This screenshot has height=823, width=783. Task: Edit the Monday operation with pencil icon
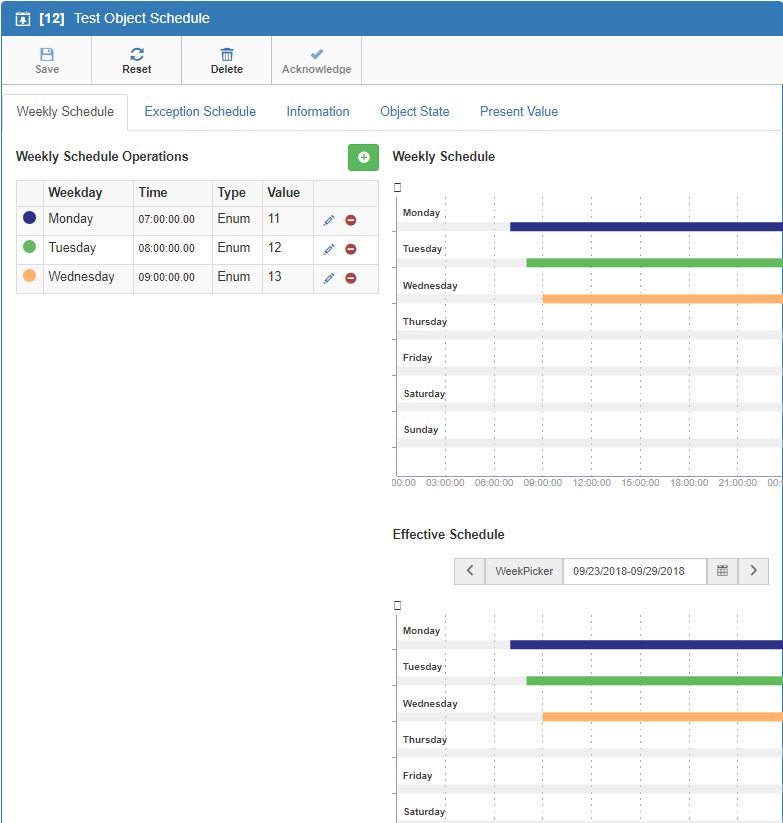coord(329,220)
